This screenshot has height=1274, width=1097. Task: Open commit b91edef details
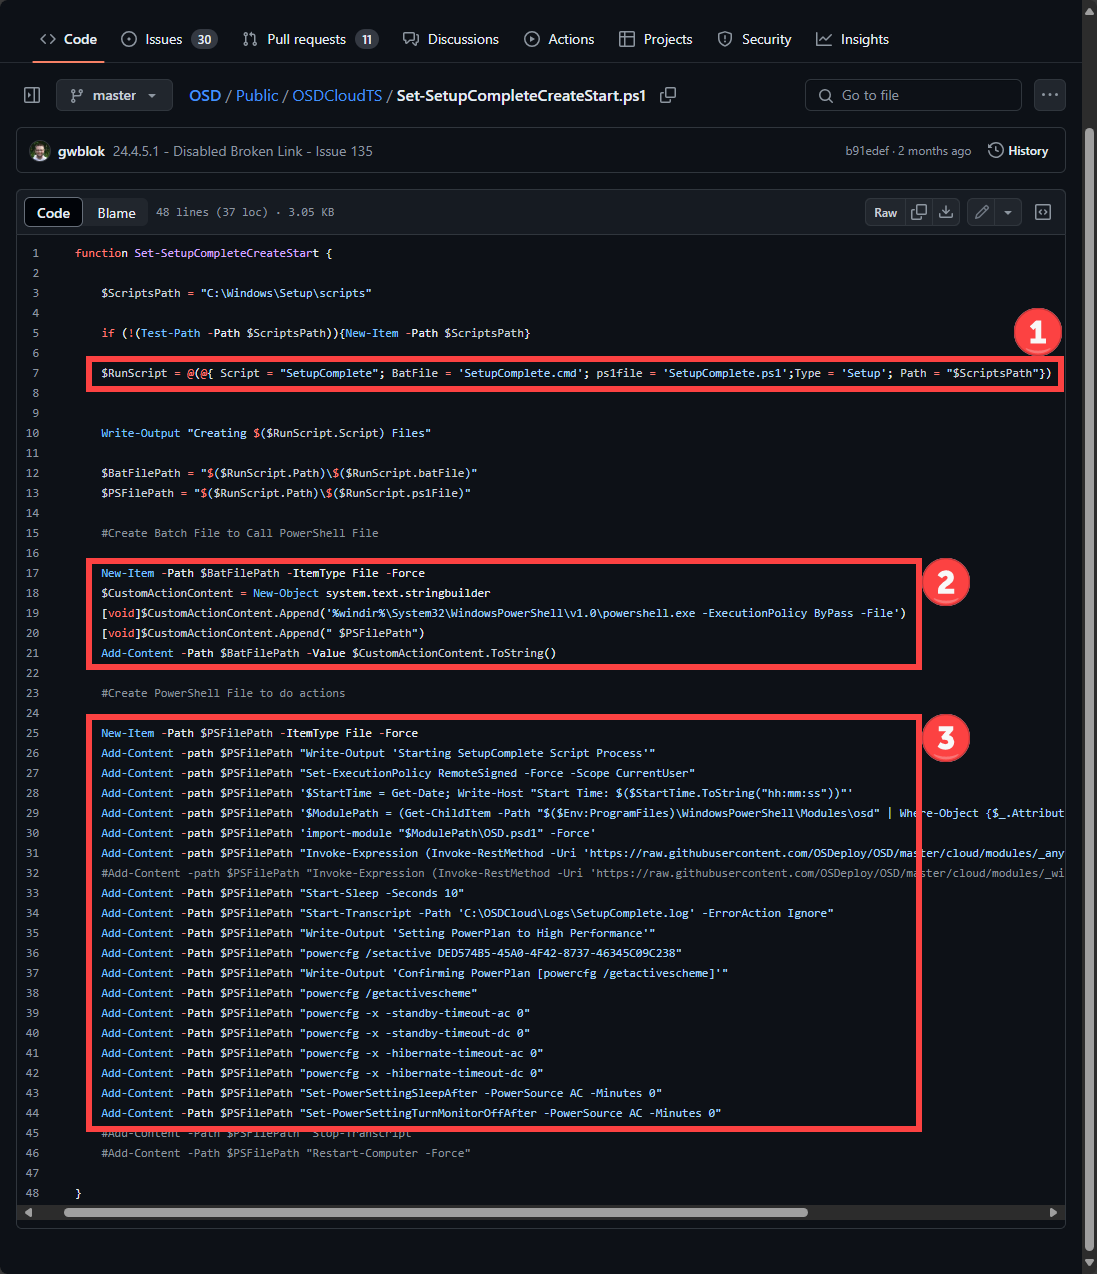[x=866, y=150]
